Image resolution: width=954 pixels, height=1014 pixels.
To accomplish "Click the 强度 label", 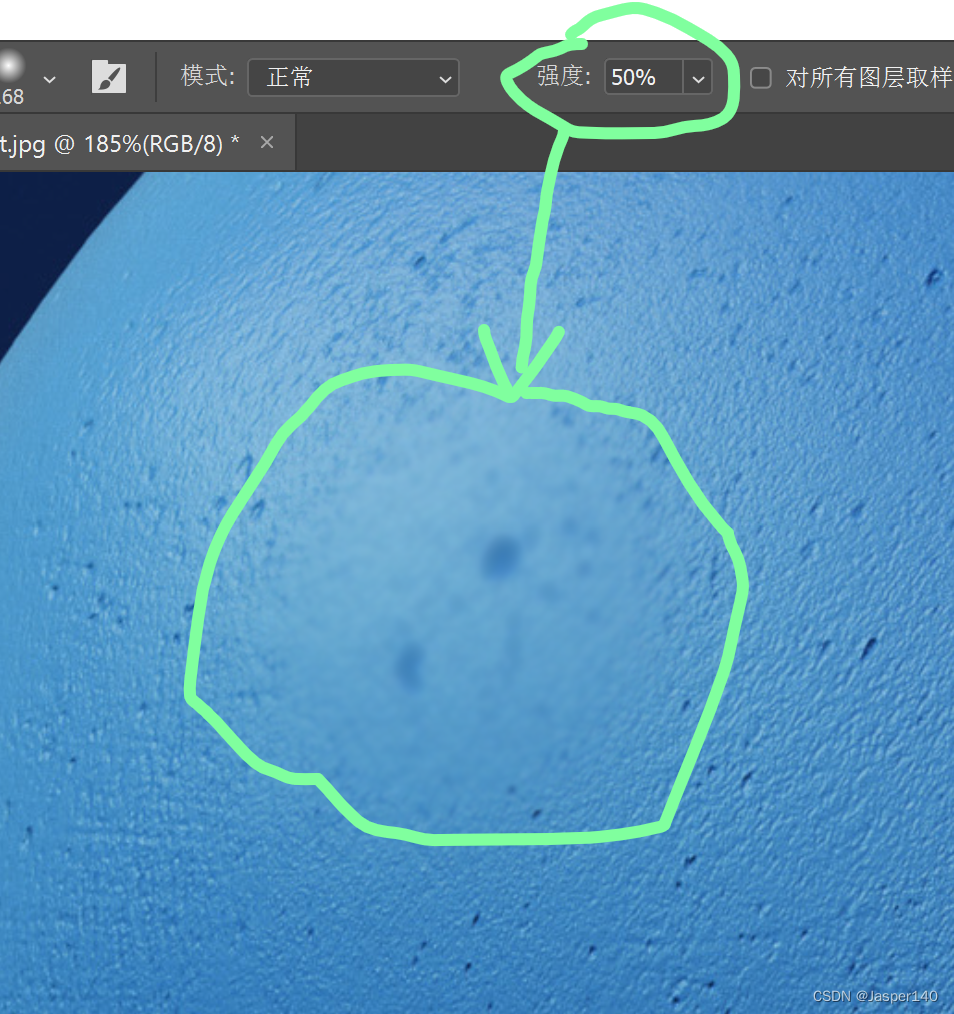I will click(563, 77).
